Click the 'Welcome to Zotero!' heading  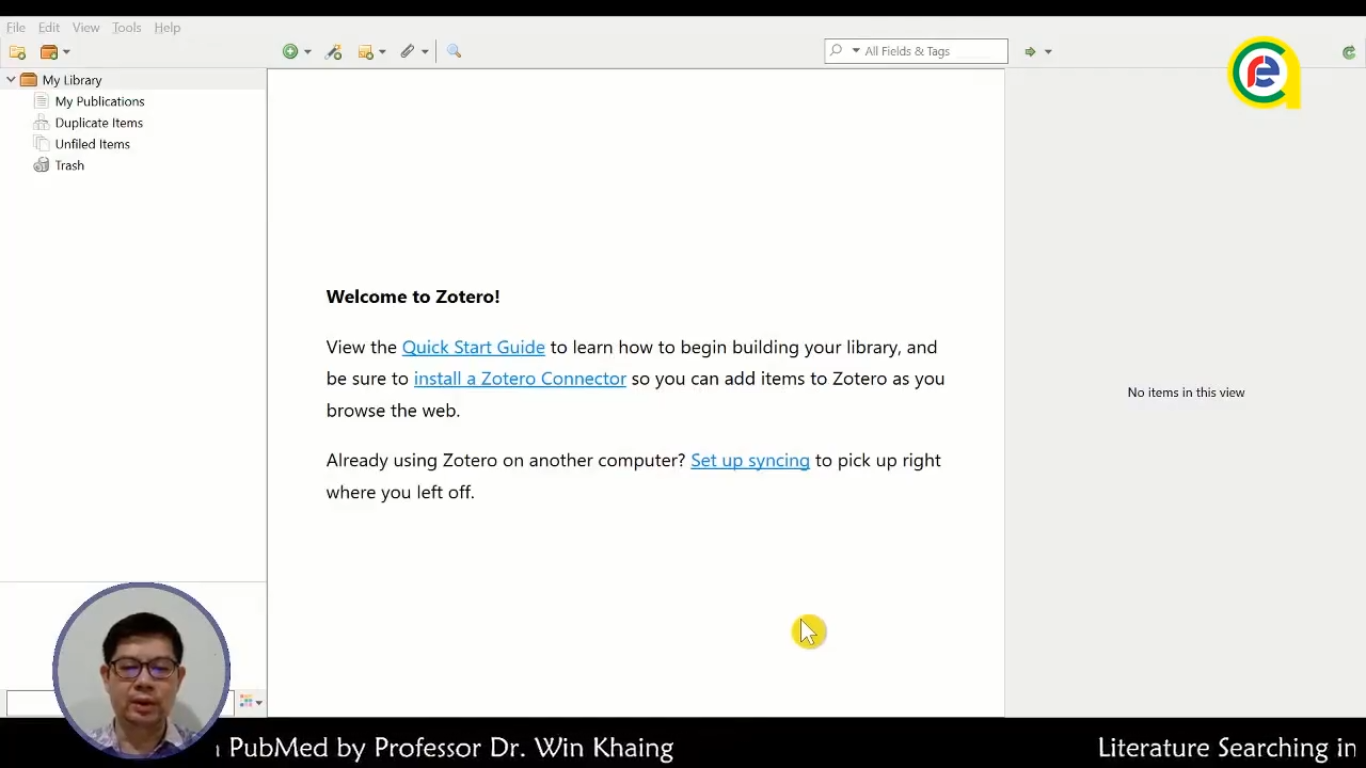(413, 297)
